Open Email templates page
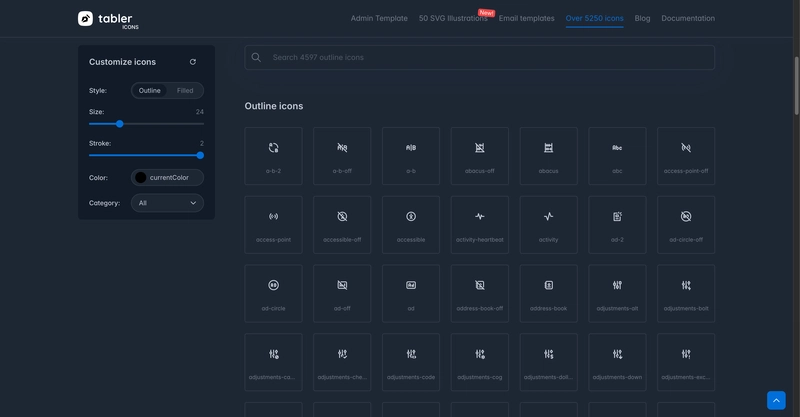Image resolution: width=800 pixels, height=417 pixels. tap(527, 18)
